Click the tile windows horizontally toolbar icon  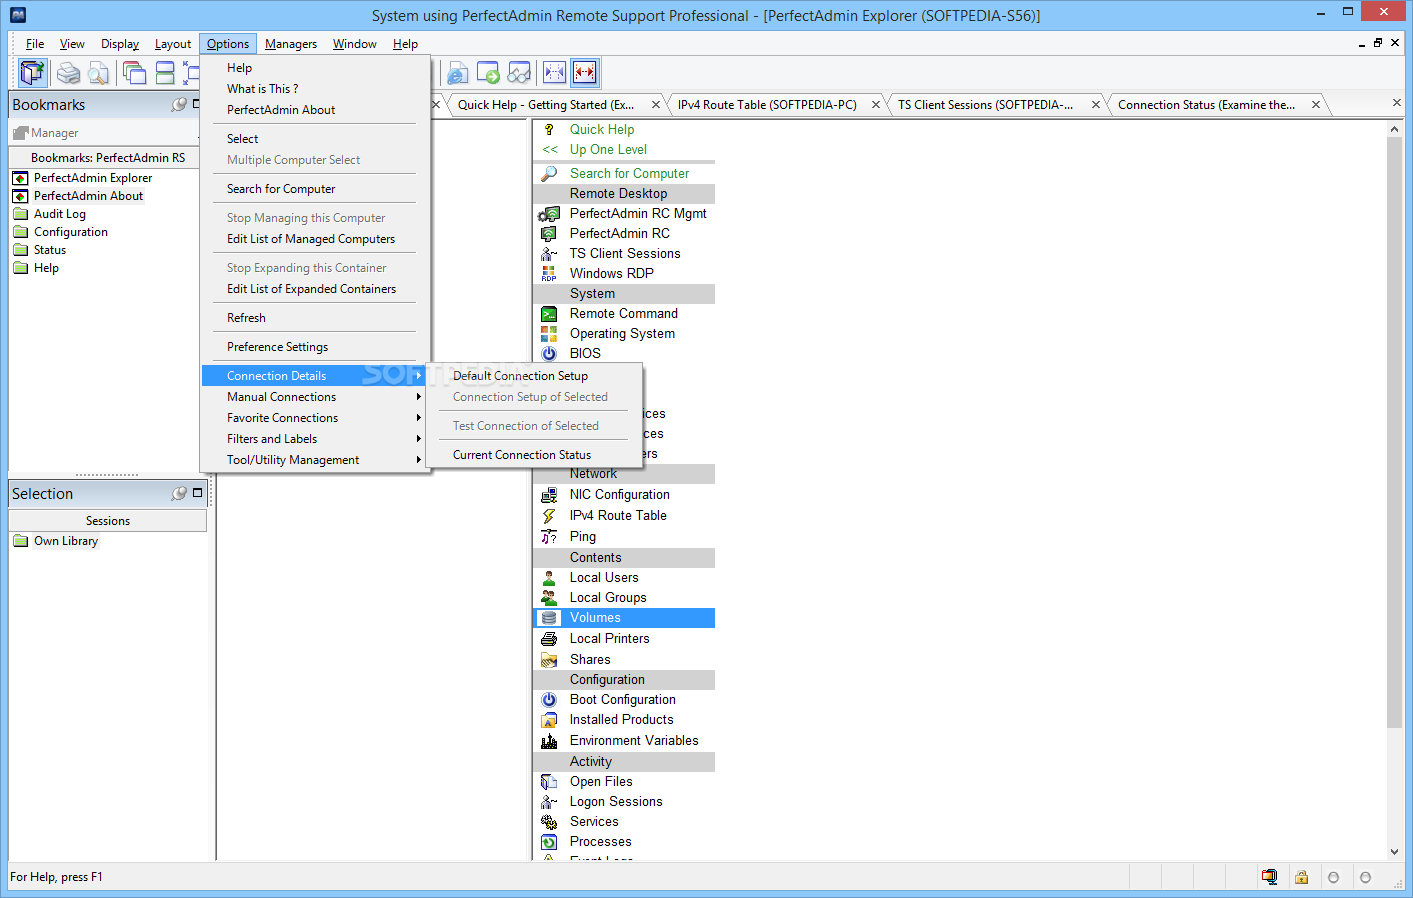point(165,73)
